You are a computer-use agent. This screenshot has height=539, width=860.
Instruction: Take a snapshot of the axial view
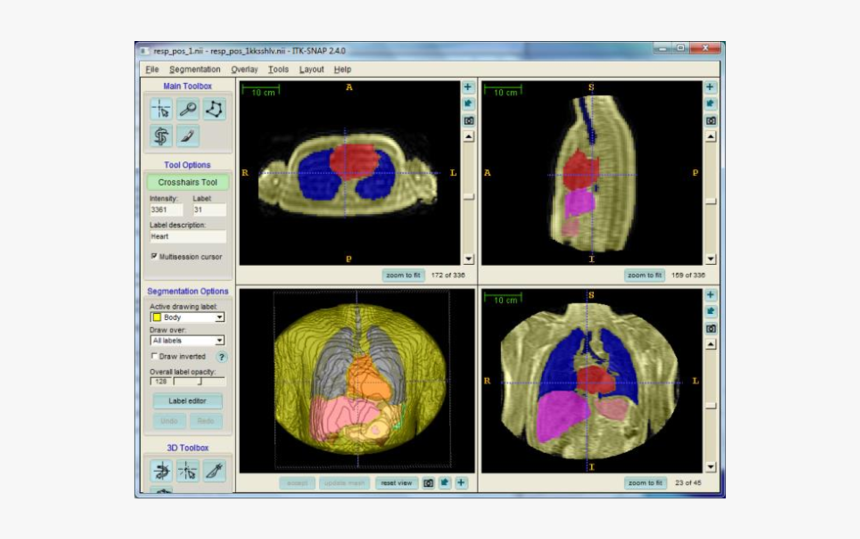coord(468,121)
